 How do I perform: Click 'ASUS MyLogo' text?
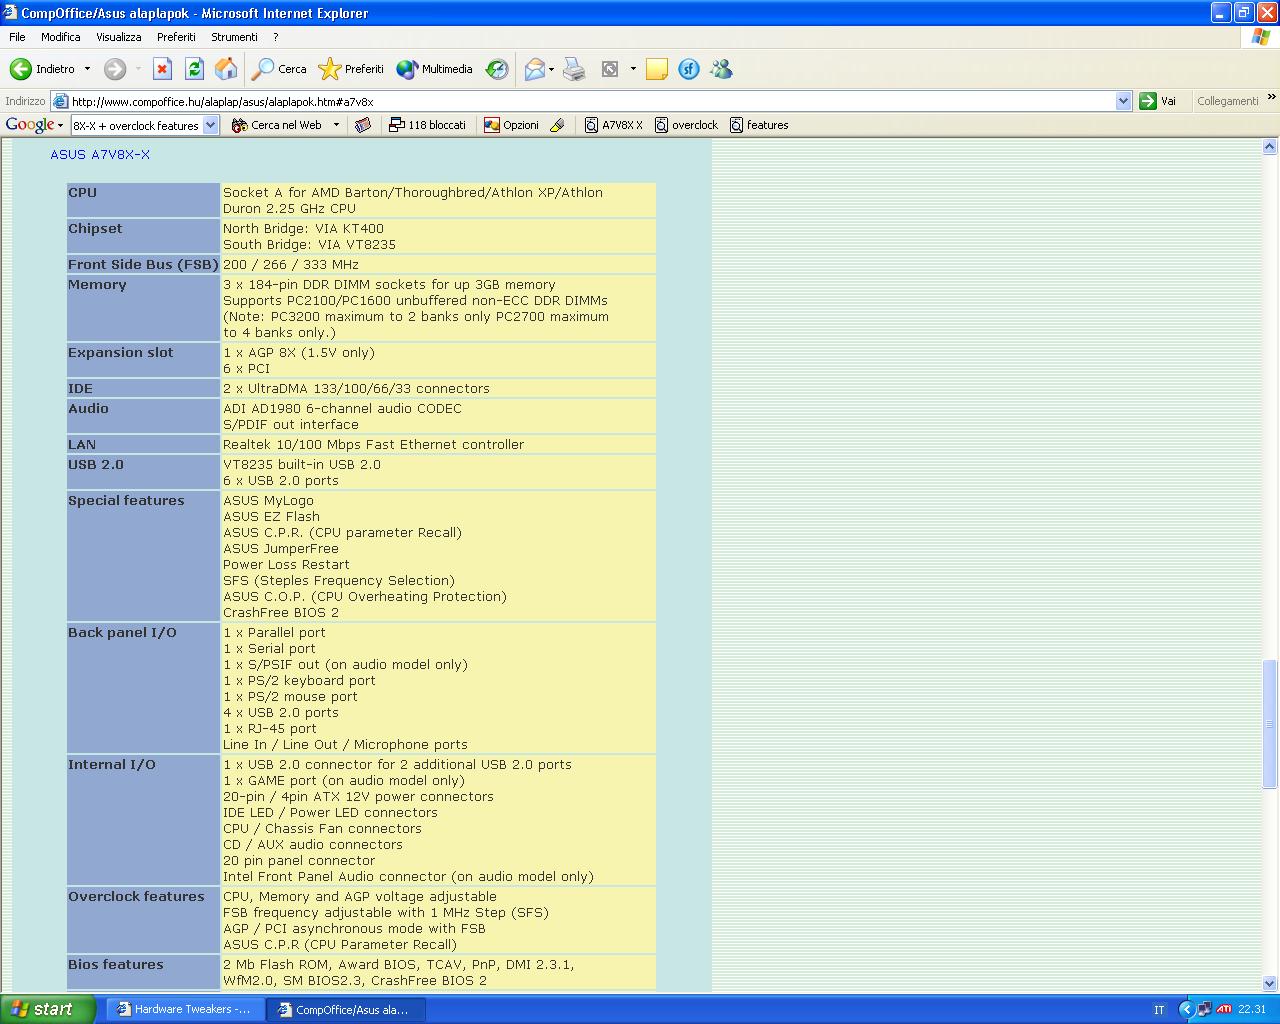pyautogui.click(x=268, y=501)
